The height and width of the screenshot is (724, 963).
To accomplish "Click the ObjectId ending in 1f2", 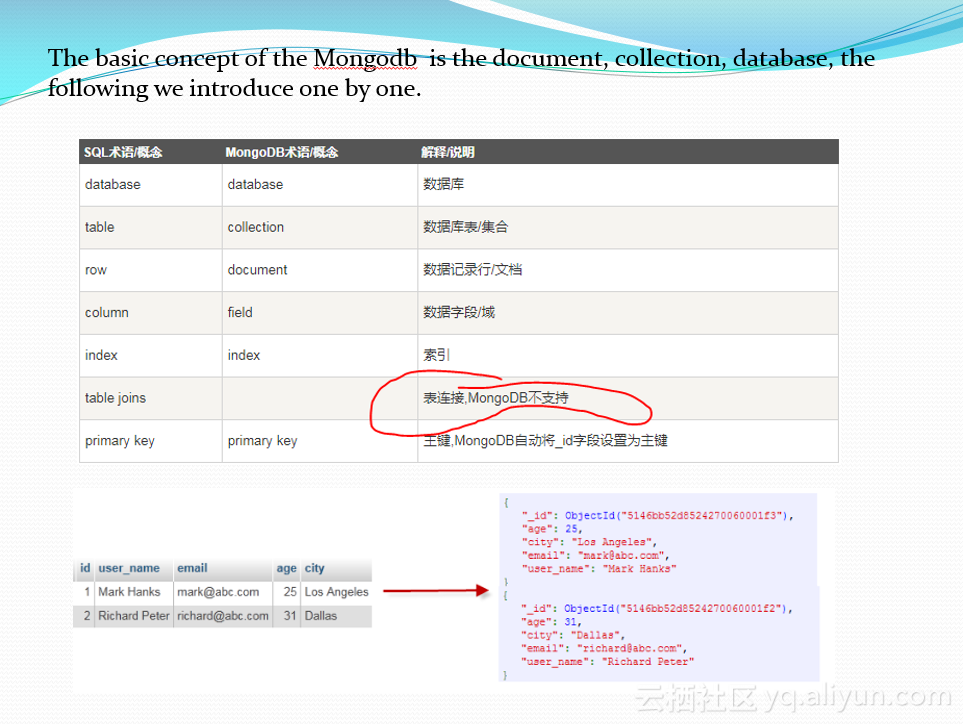I will [x=677, y=609].
